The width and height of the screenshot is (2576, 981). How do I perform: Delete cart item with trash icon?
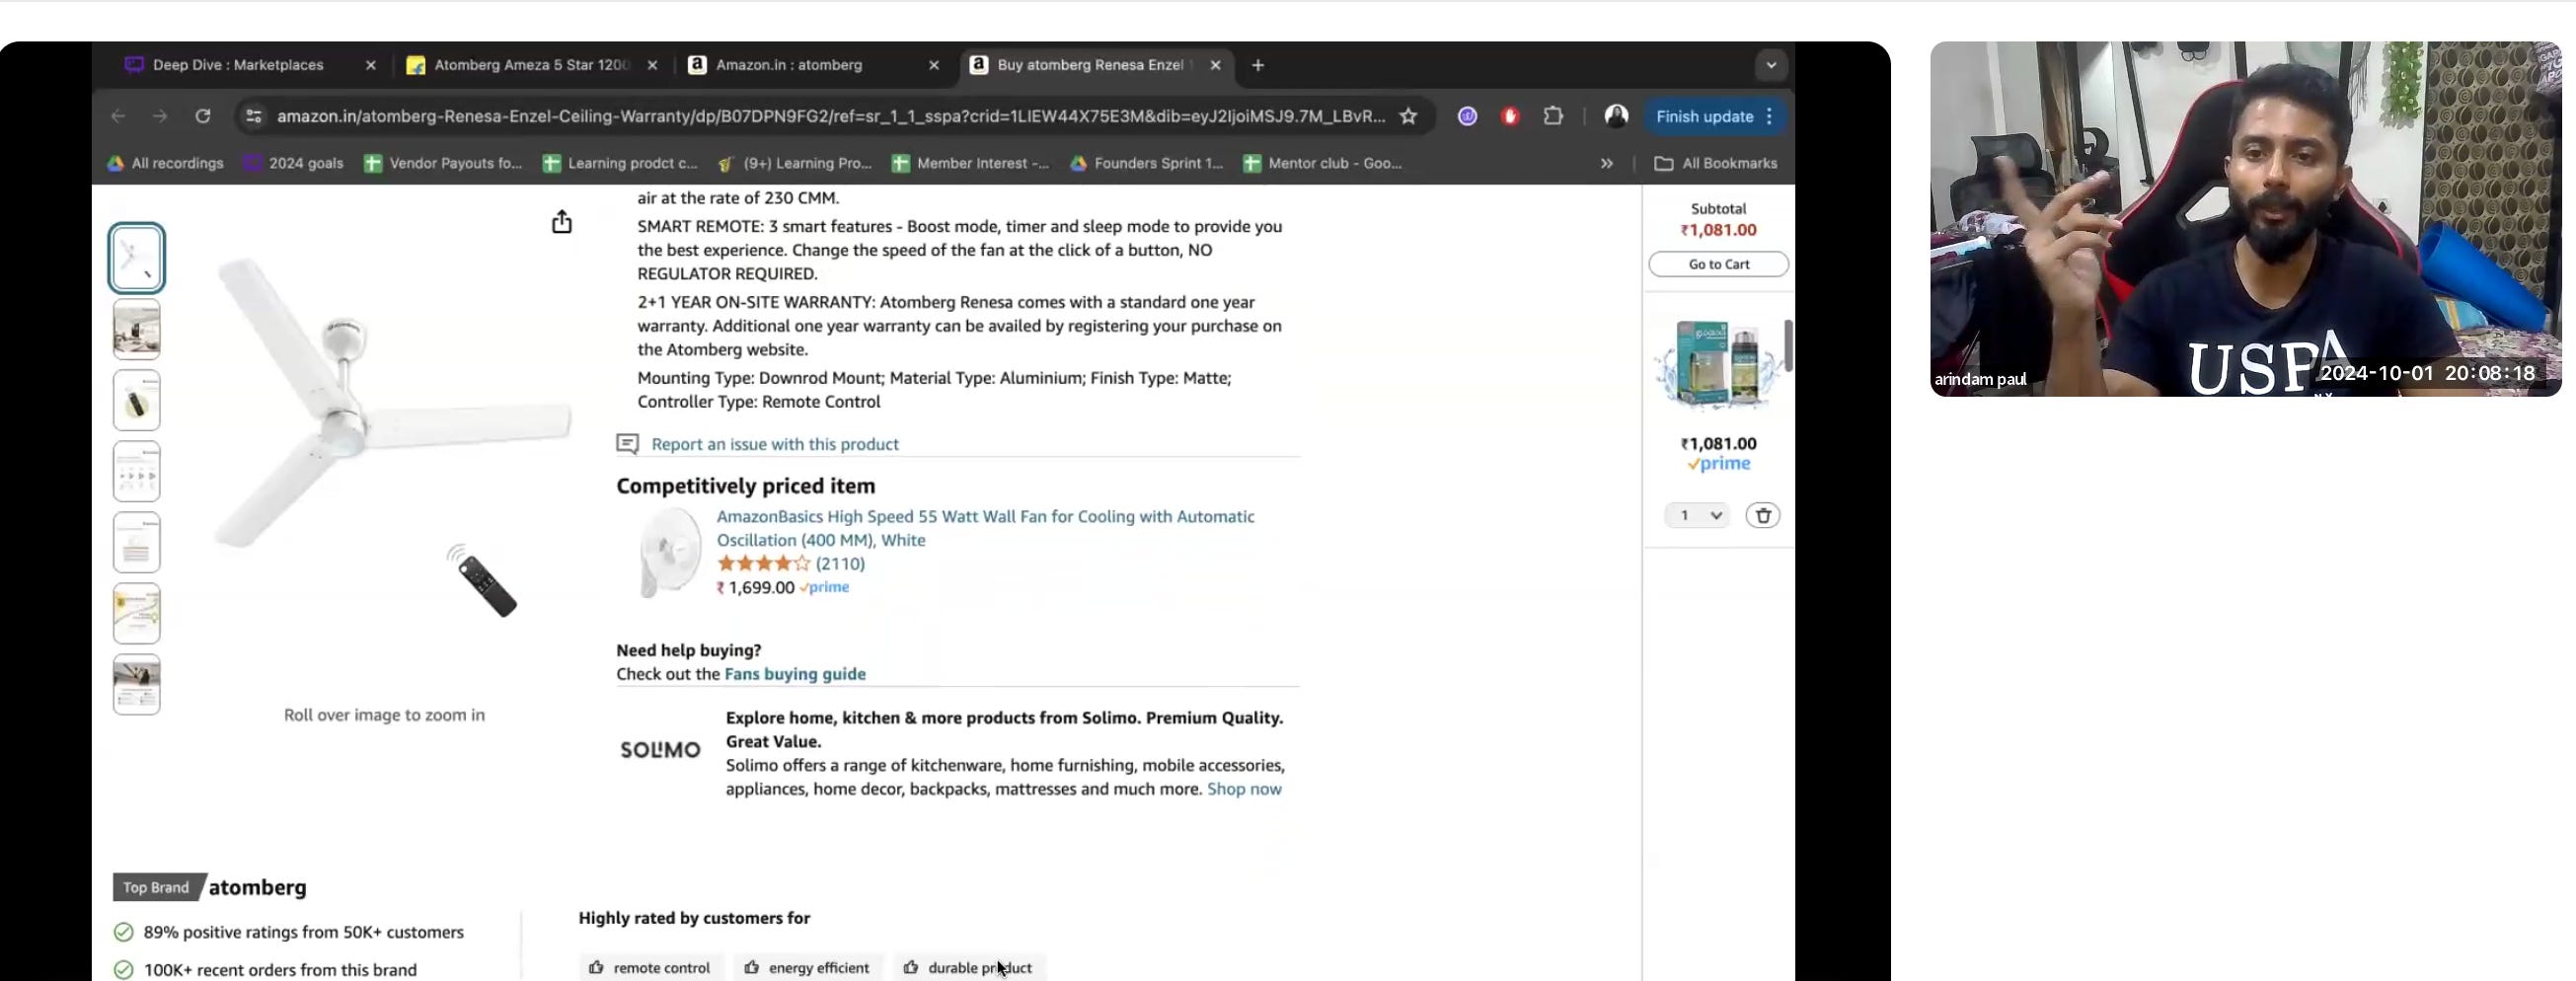(x=1762, y=515)
